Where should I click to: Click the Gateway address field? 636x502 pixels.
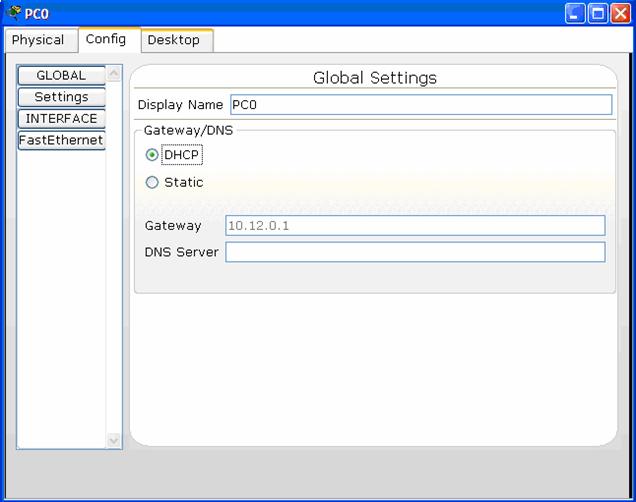[415, 226]
